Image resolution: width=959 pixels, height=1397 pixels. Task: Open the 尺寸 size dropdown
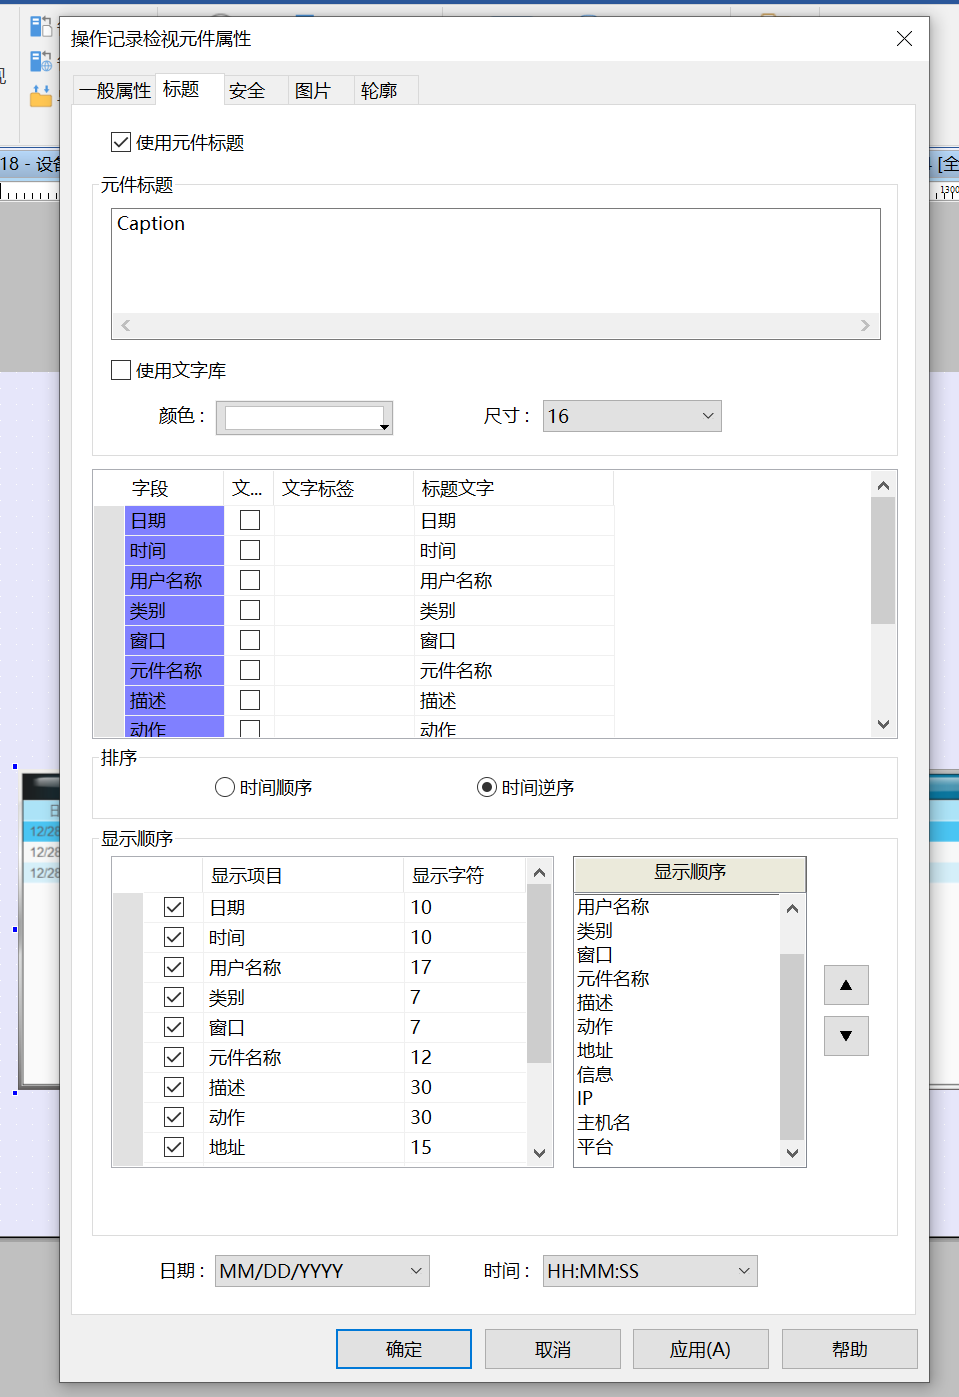(631, 416)
